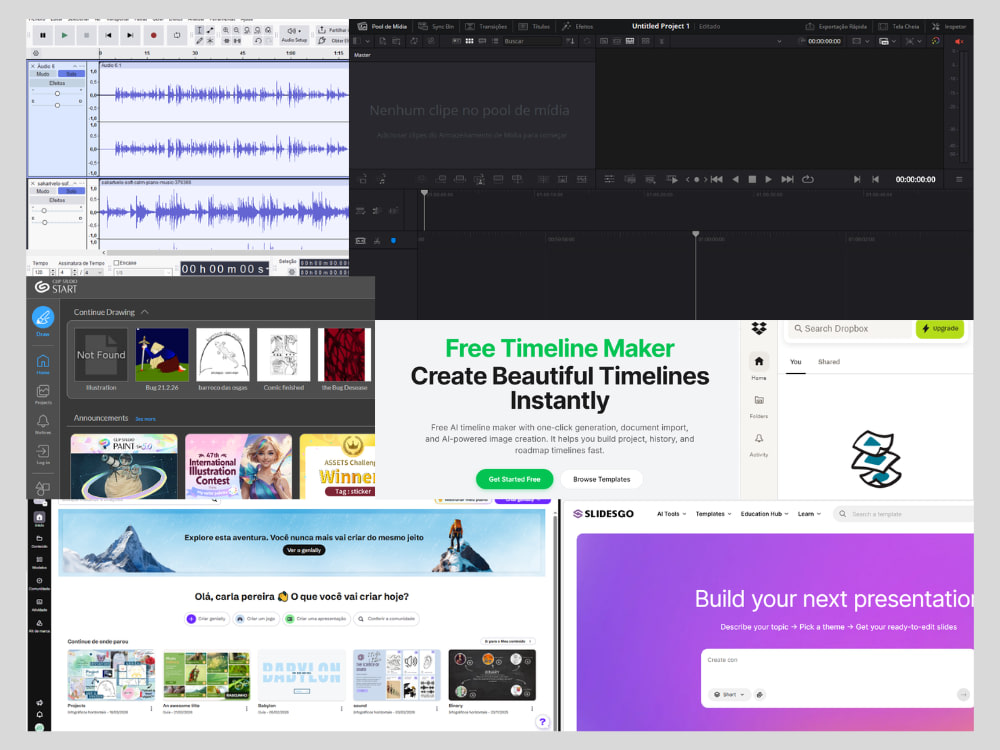Toggle the DaVinci viewer Loop button
The height and width of the screenshot is (750, 1000).
(x=807, y=179)
